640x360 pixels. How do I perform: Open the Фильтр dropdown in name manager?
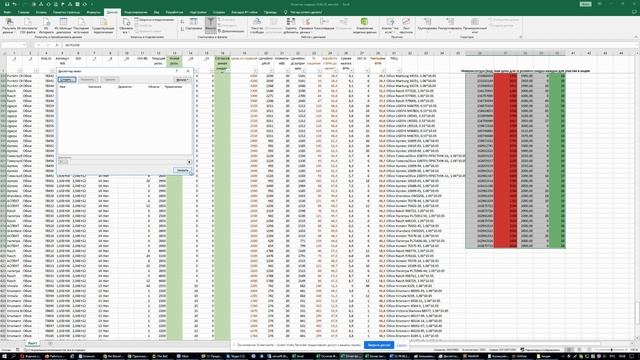click(x=182, y=80)
